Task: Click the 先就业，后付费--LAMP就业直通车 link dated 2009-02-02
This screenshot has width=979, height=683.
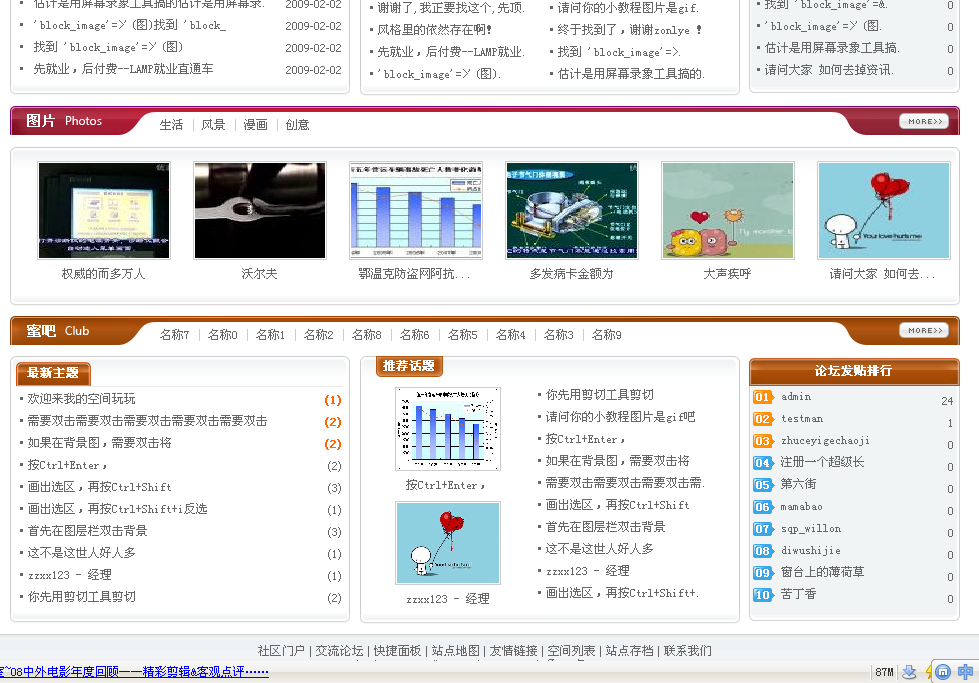Action: coord(123,69)
